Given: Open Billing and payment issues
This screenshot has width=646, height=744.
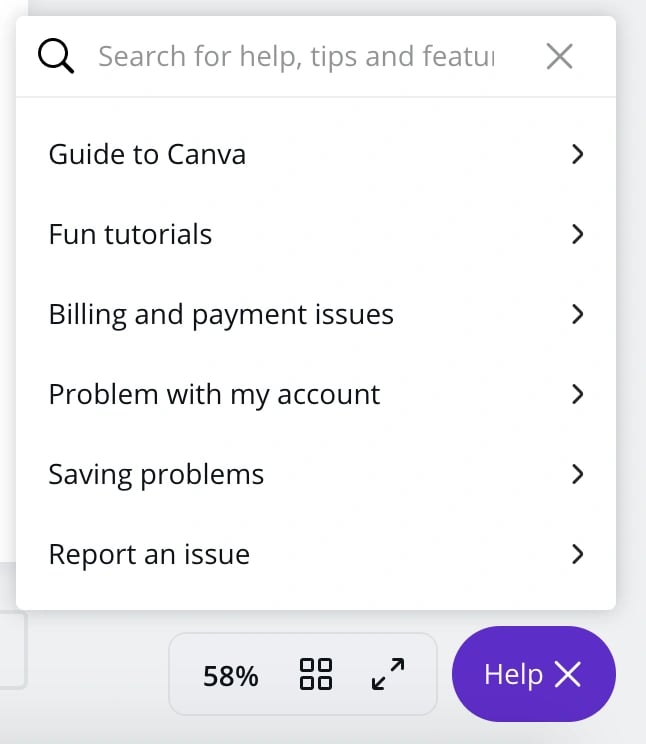Looking at the screenshot, I should pos(221,314).
